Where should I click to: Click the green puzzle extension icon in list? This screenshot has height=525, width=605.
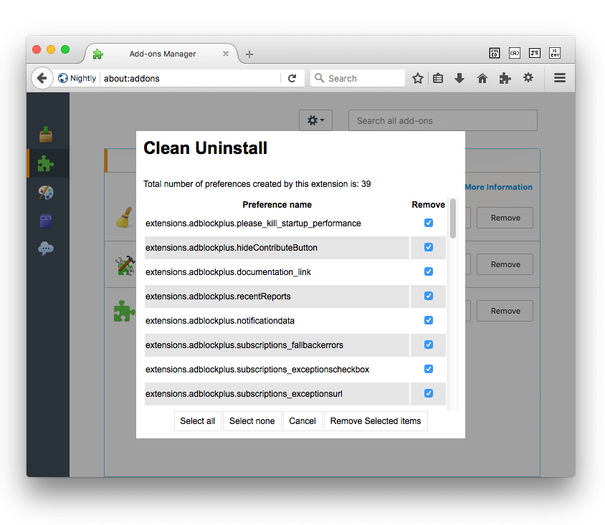point(124,311)
